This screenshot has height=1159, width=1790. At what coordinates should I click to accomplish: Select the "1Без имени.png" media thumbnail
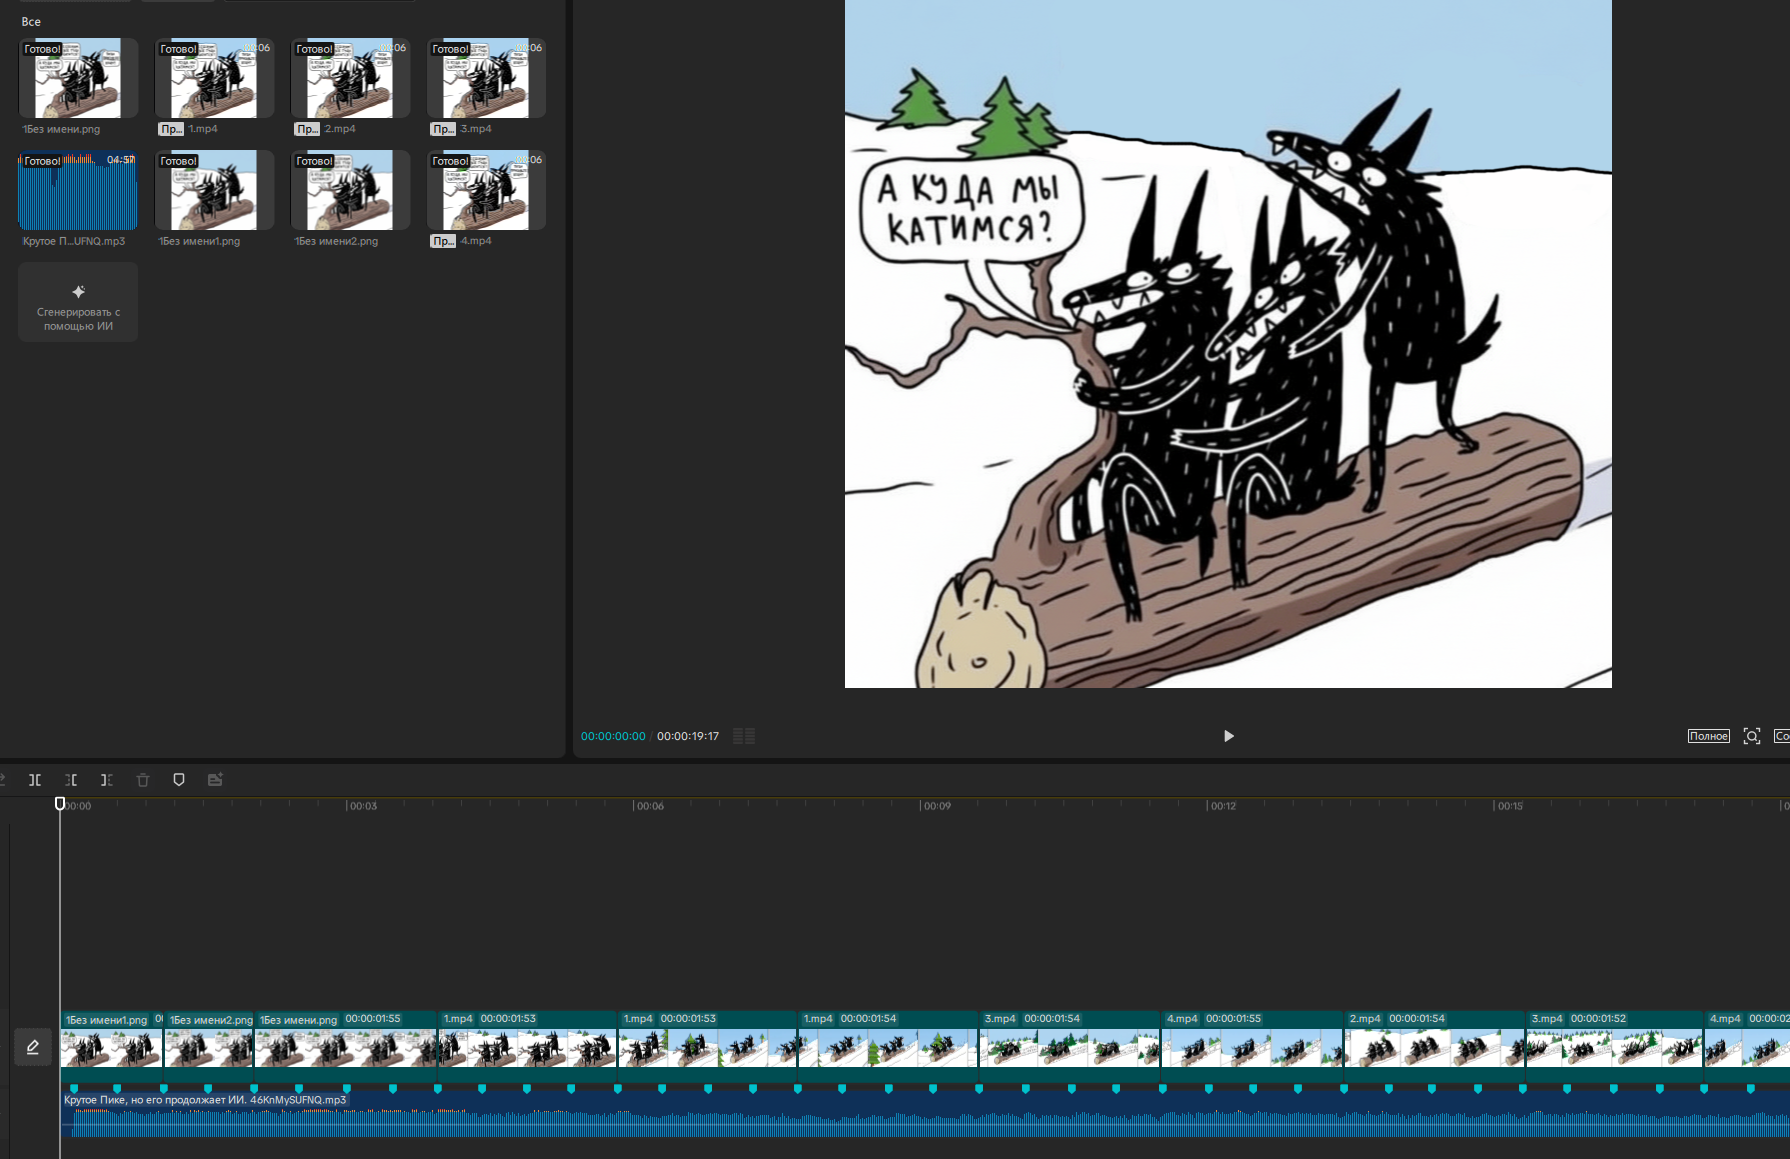pyautogui.click(x=78, y=79)
